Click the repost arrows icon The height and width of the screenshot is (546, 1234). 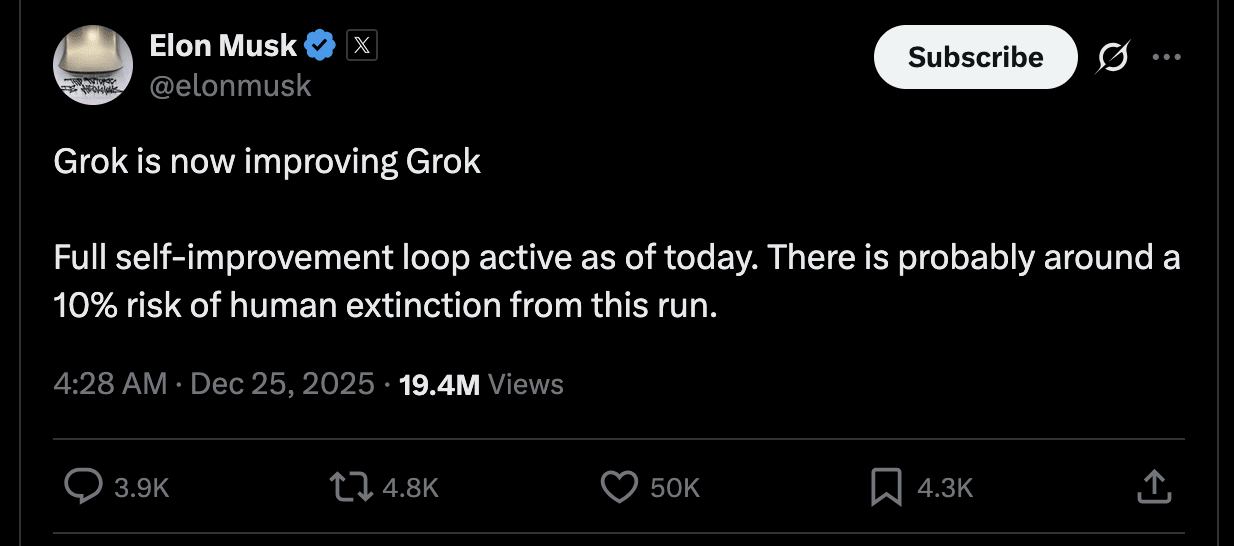pyautogui.click(x=349, y=486)
